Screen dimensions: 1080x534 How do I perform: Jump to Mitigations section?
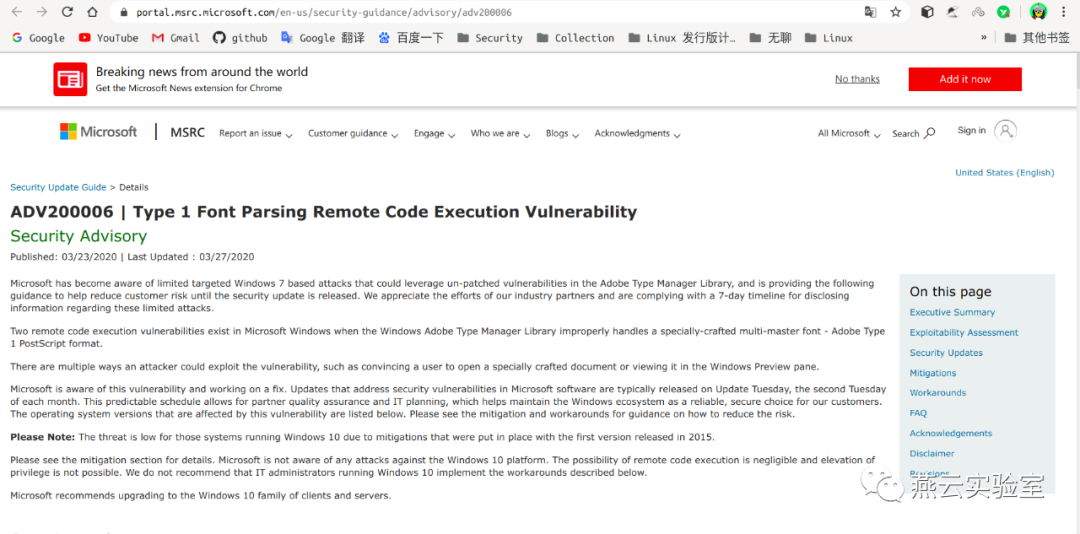(933, 373)
